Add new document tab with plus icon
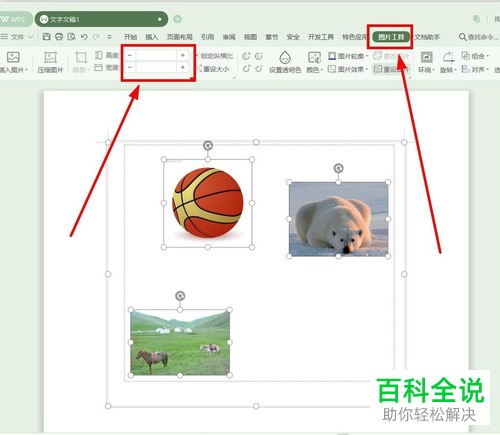This screenshot has height=435, width=500. tap(177, 19)
